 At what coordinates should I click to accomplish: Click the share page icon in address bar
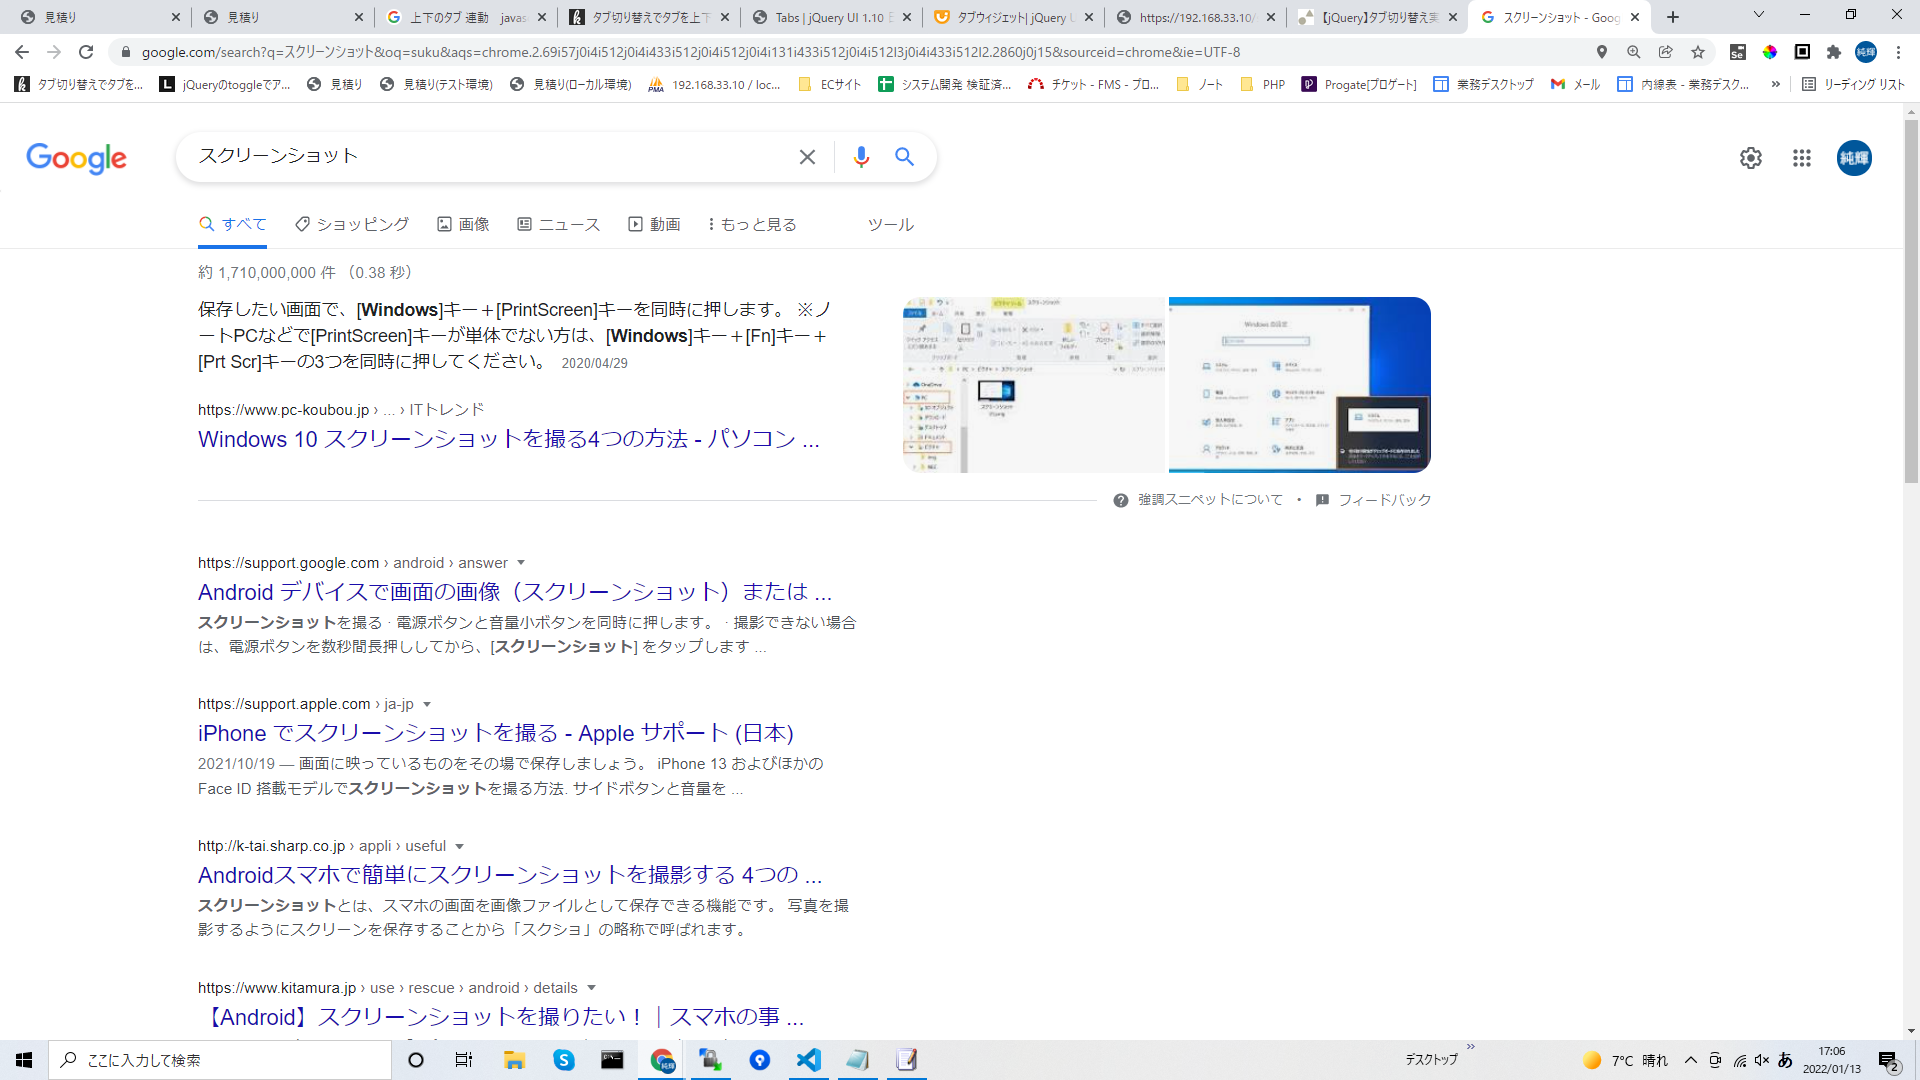click(x=1666, y=52)
